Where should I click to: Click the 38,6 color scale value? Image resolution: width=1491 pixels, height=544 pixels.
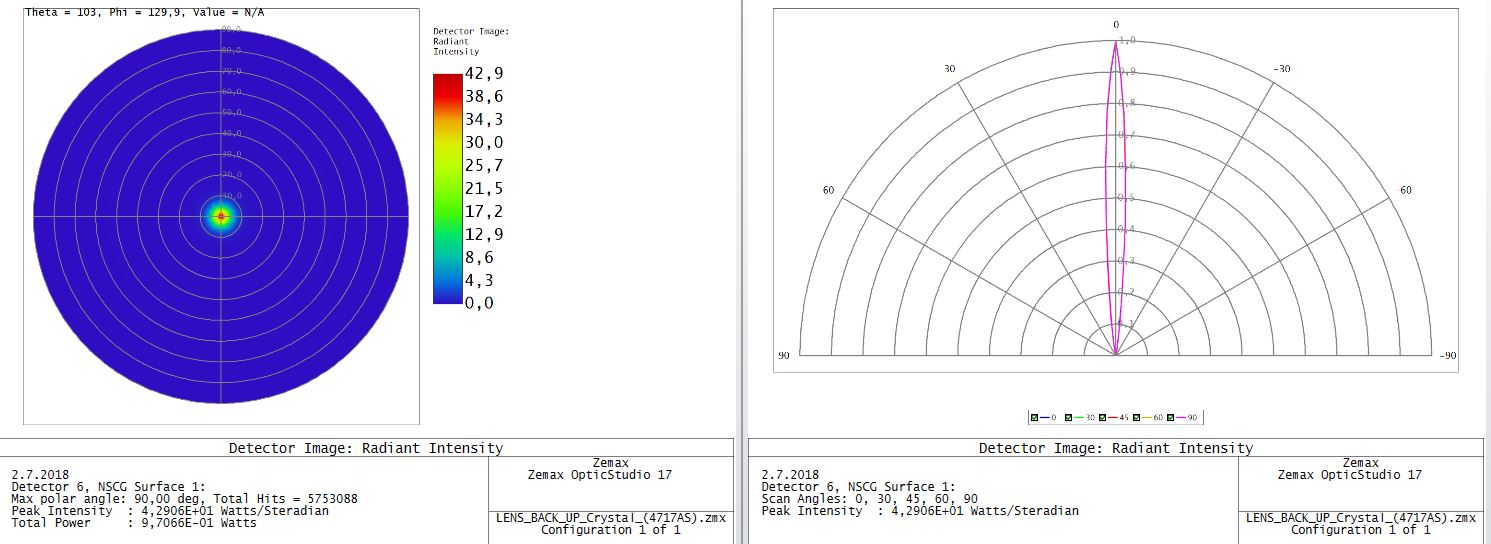tap(482, 98)
